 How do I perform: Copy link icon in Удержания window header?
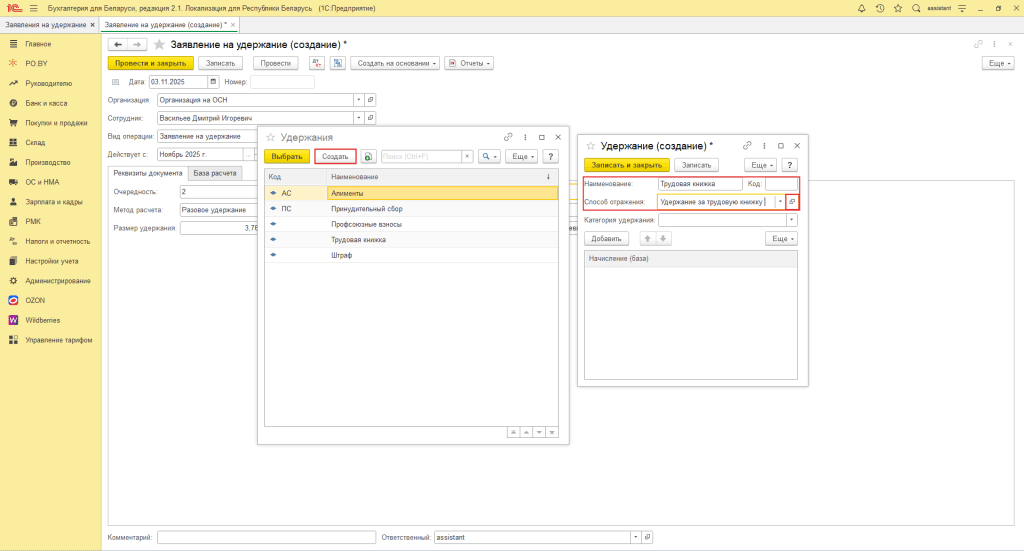coord(508,137)
